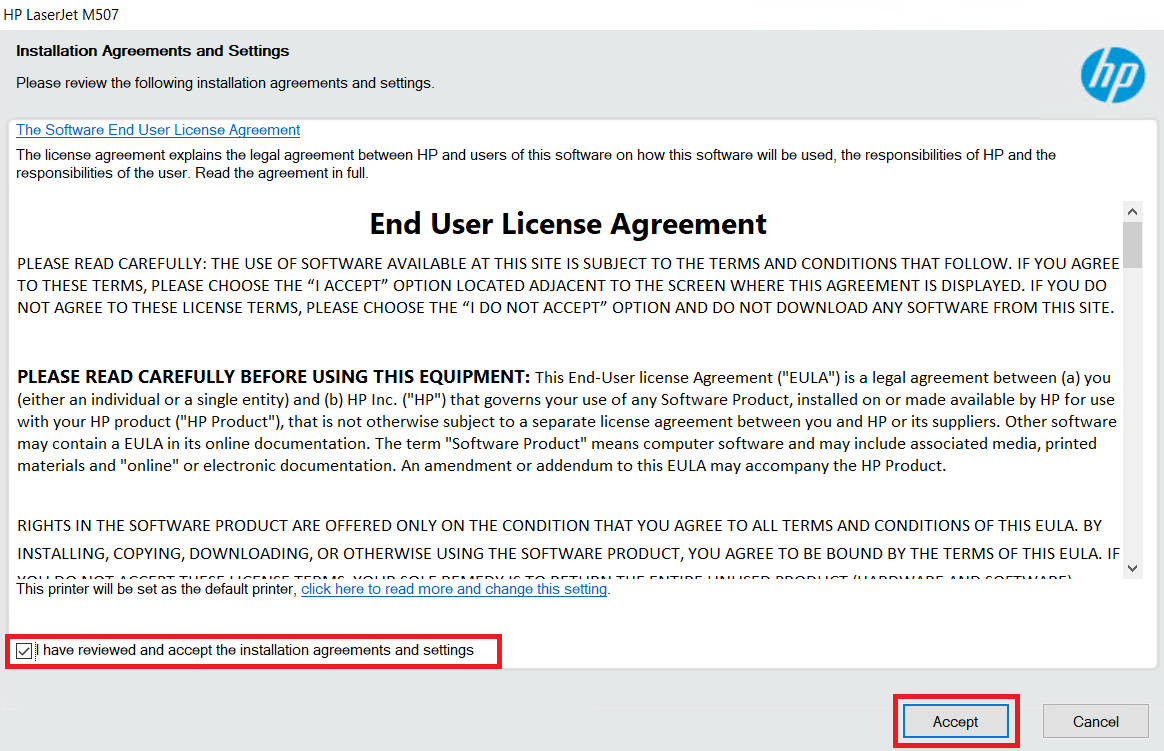
Task: Click the 'Please review the following installation agreements' text
Action: [225, 83]
